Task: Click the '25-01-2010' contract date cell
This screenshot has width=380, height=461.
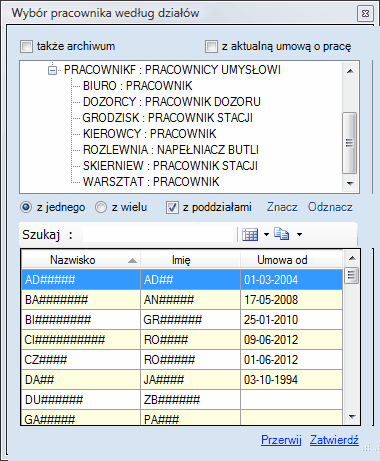Action: click(x=292, y=320)
